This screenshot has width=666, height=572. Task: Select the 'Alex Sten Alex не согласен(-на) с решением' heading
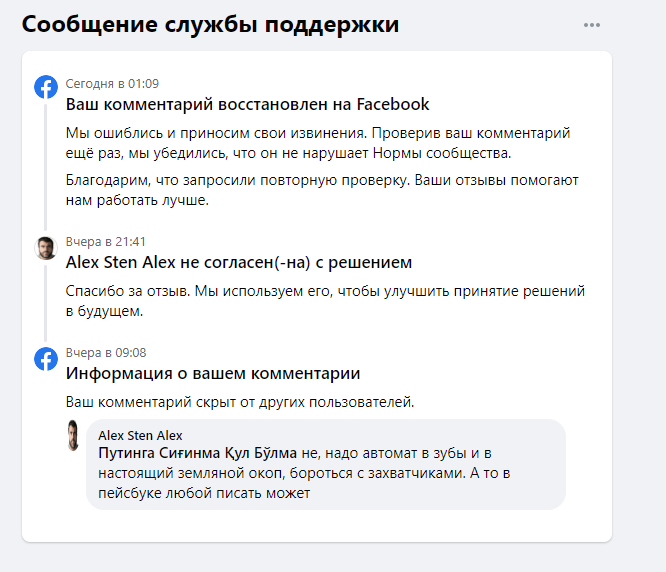(x=239, y=262)
